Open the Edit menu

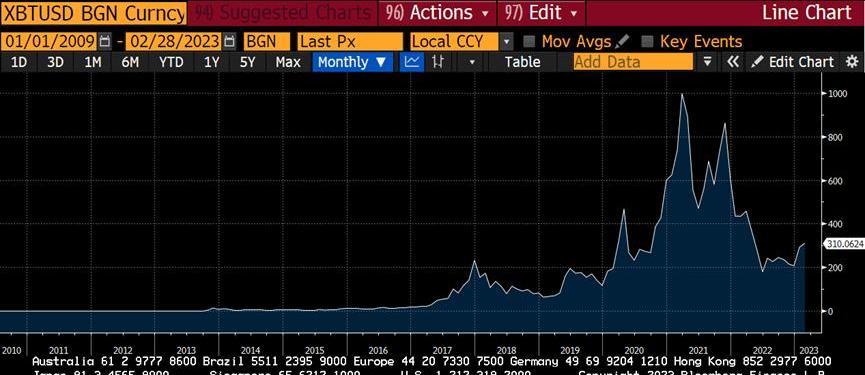coord(541,13)
